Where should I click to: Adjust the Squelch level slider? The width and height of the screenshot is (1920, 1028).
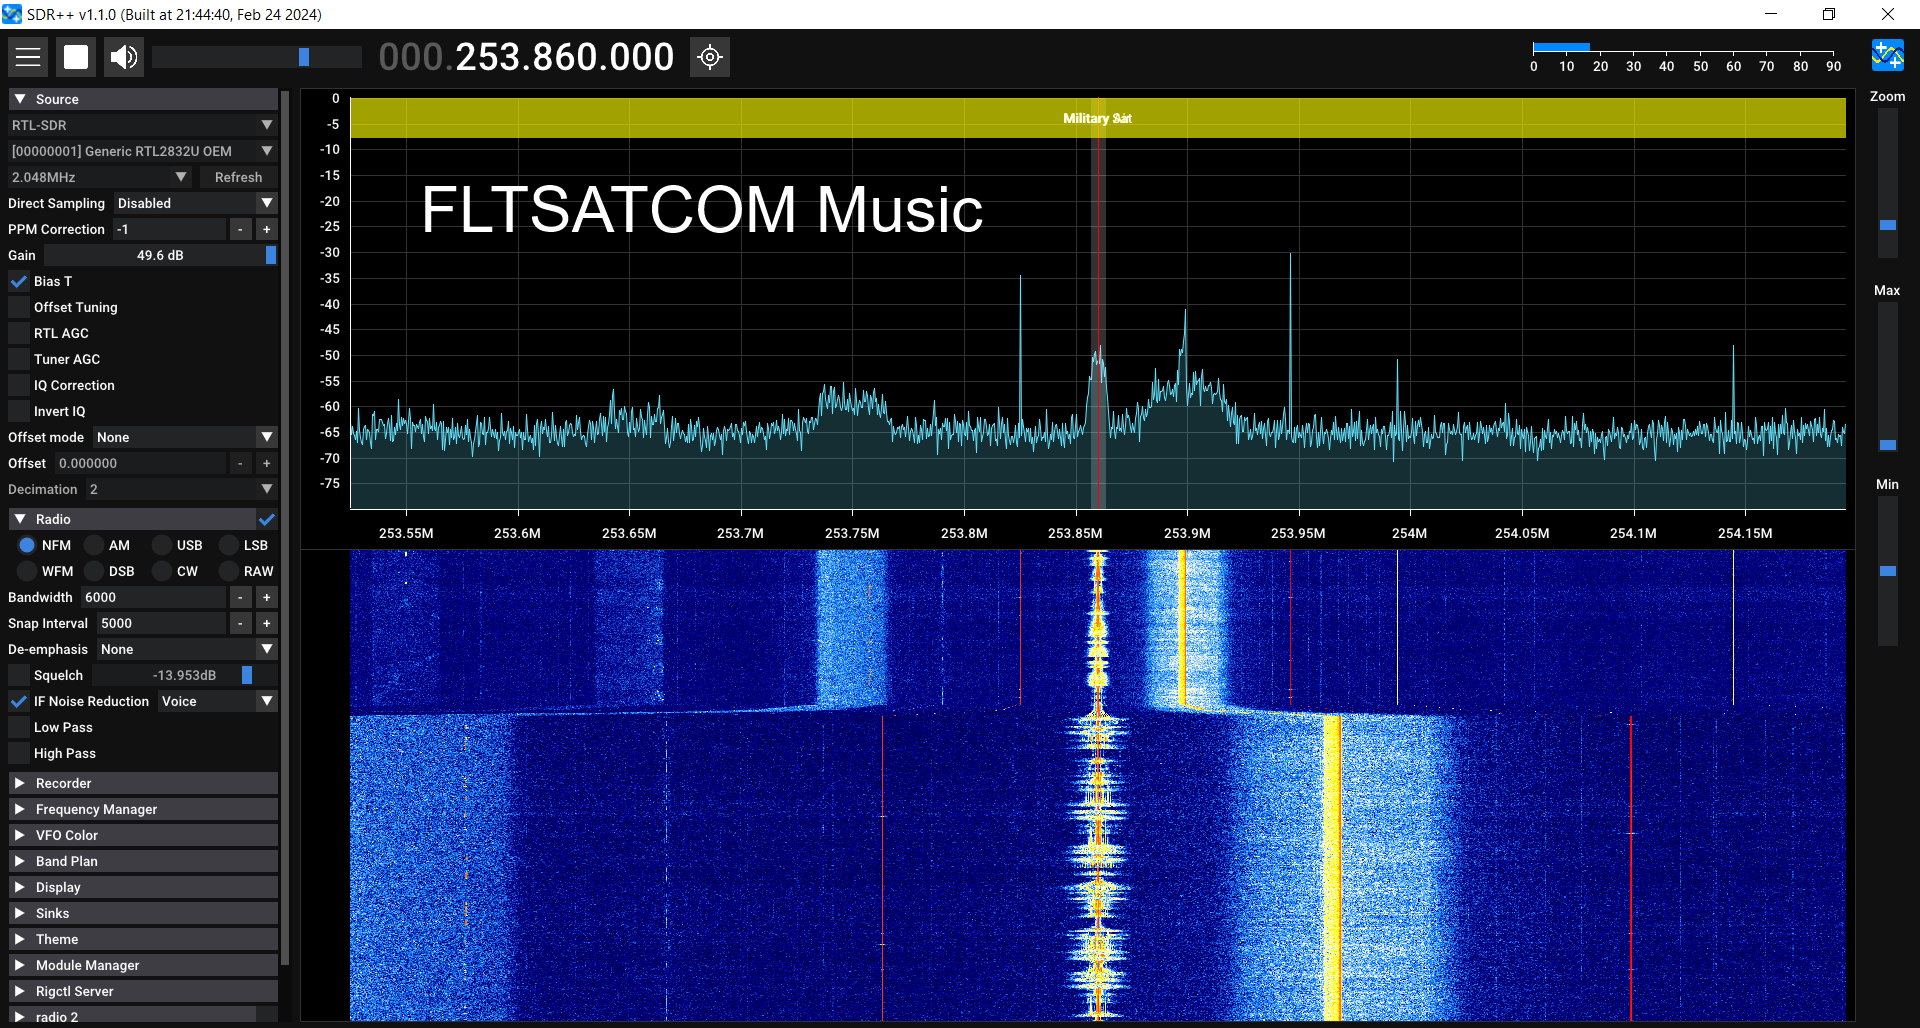(x=184, y=675)
